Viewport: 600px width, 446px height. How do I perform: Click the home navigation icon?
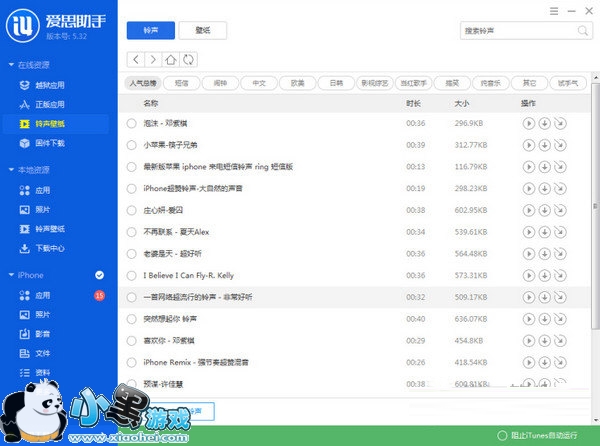pos(171,60)
